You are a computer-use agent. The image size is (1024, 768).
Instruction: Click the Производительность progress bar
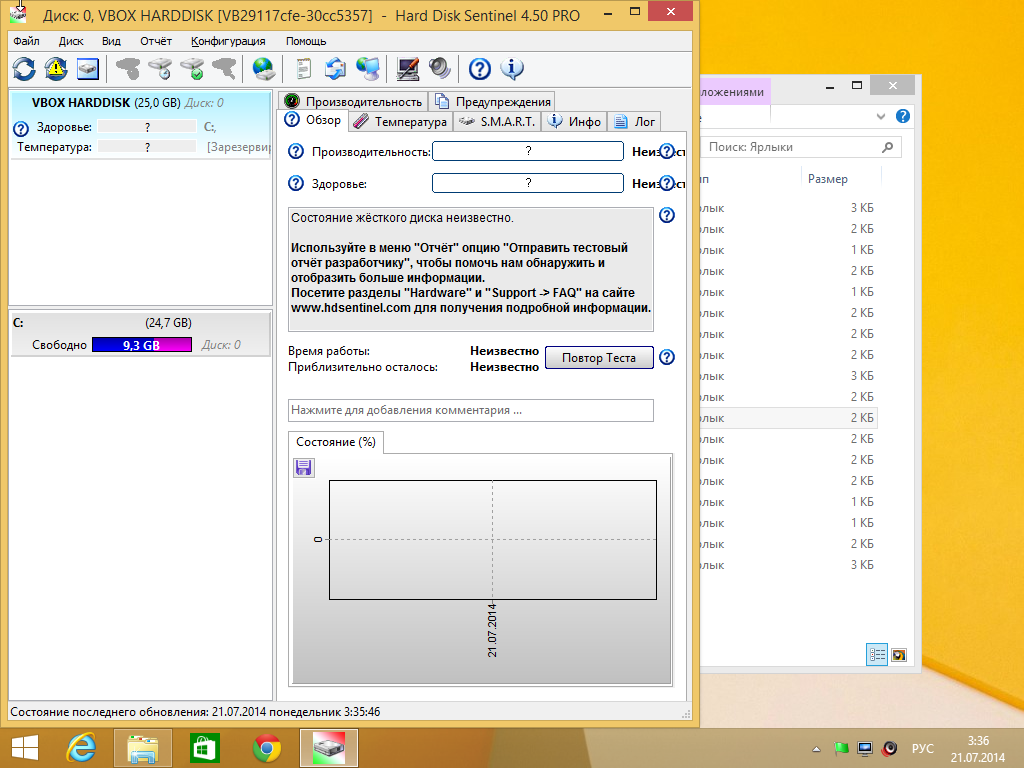[528, 151]
